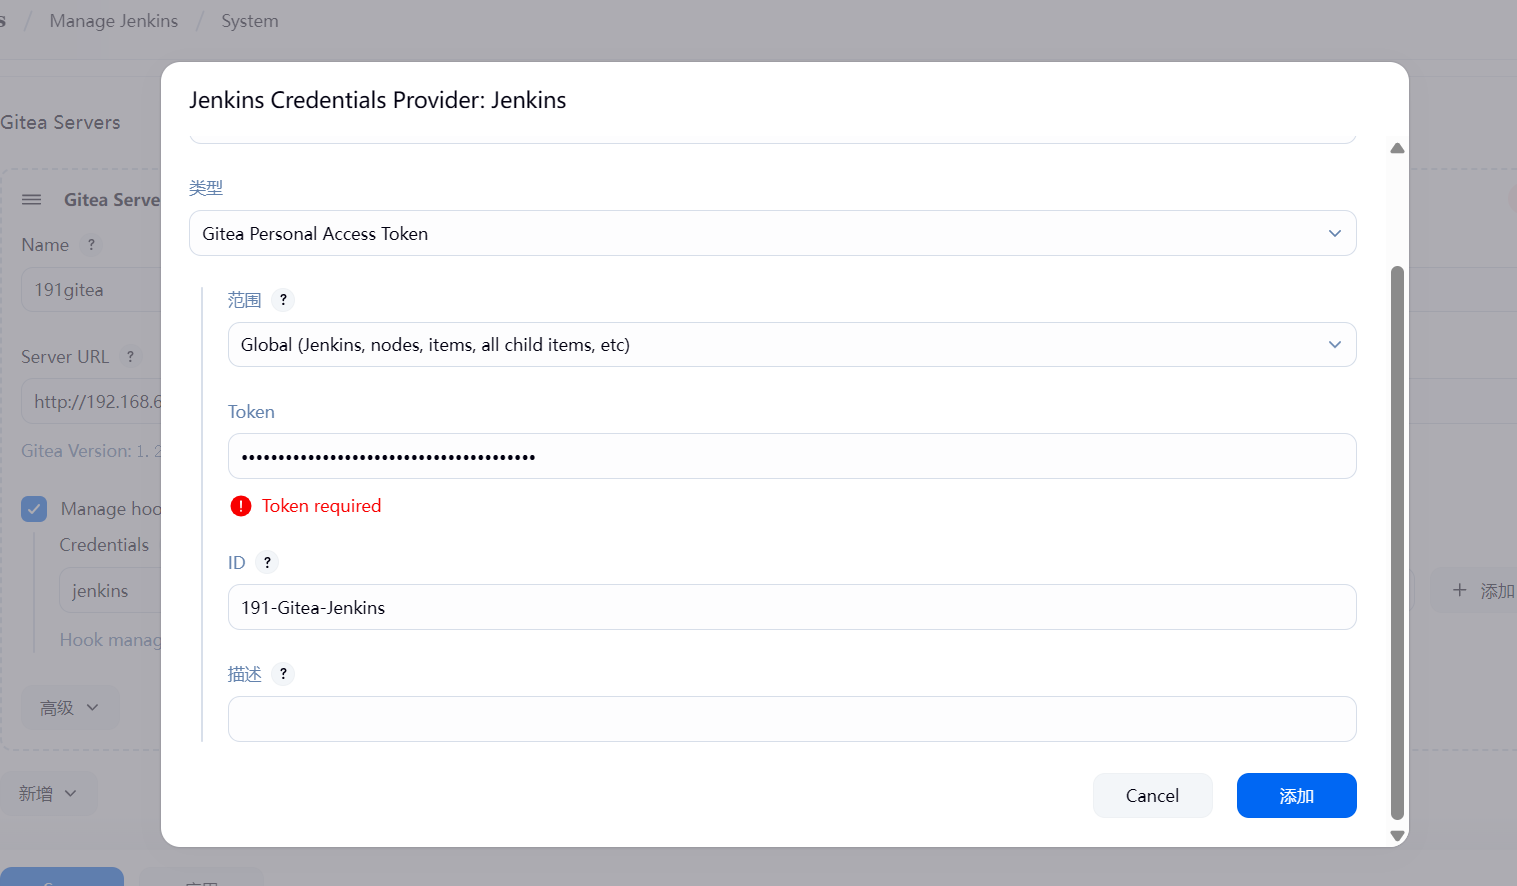Click the ID field containing 191-Gitea-Jenkins

[x=792, y=607]
